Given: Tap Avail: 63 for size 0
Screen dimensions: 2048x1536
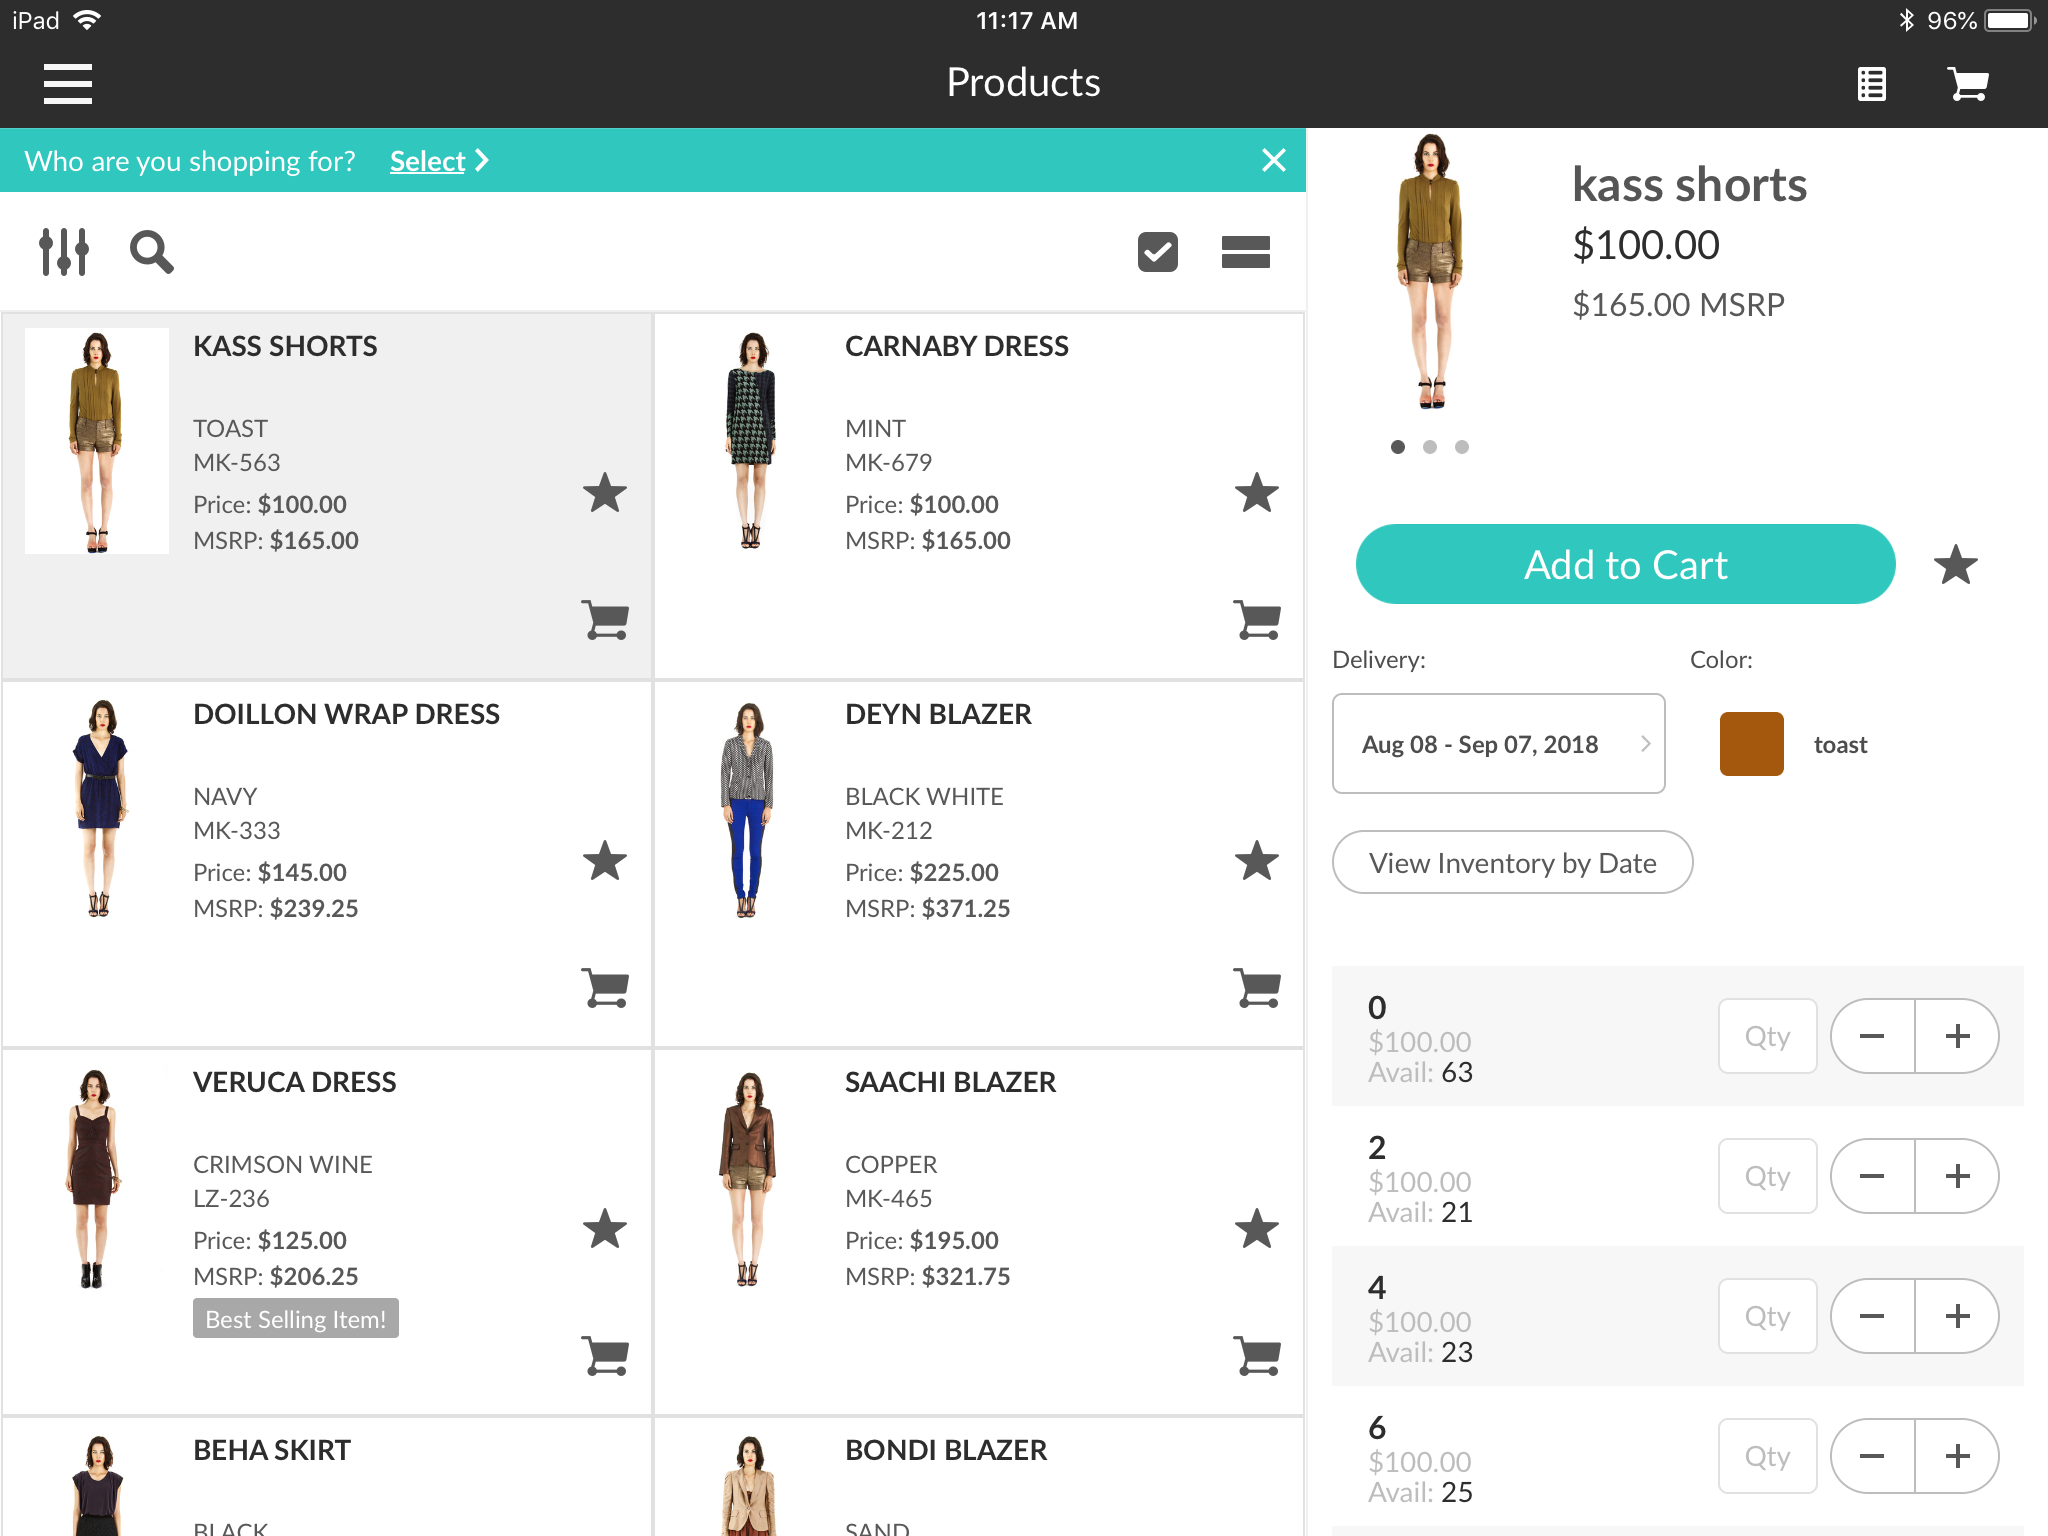Looking at the screenshot, I should [1420, 1072].
